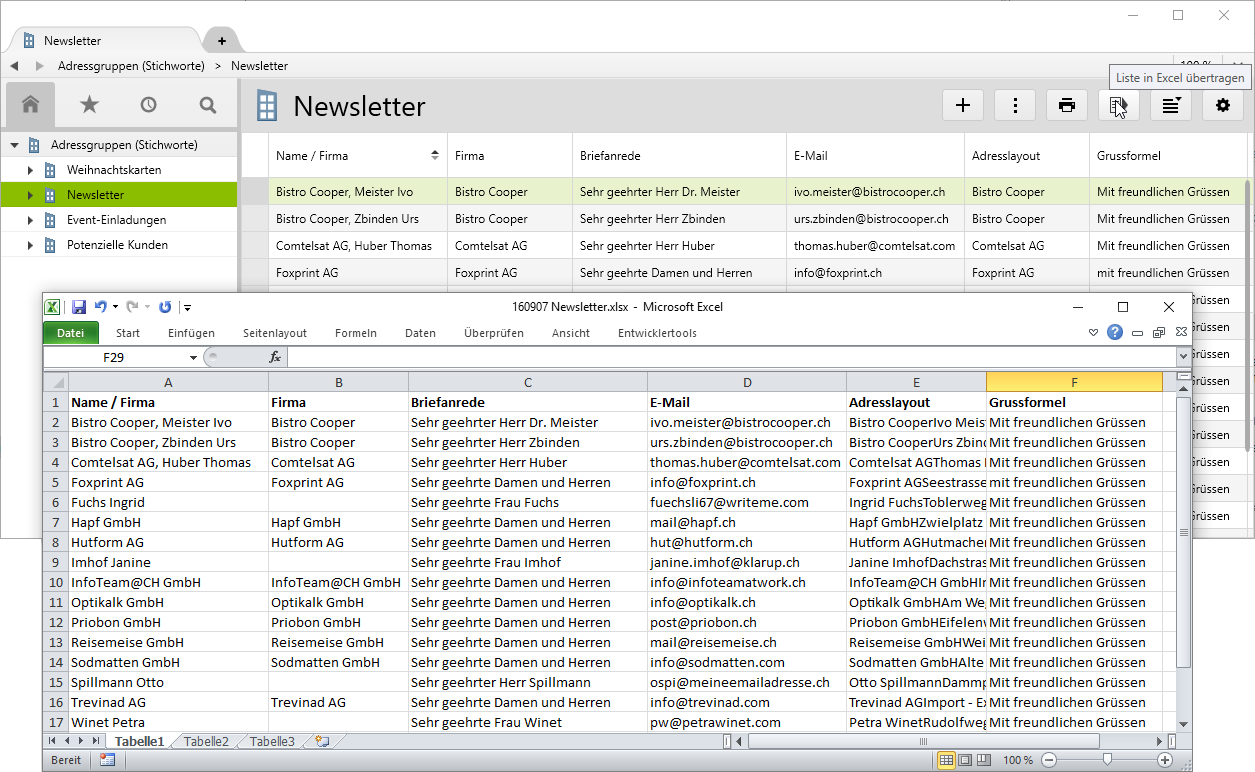The height and width of the screenshot is (772, 1255).
Task: Open the settings gear in Newsletter toolbar
Action: tap(1222, 105)
